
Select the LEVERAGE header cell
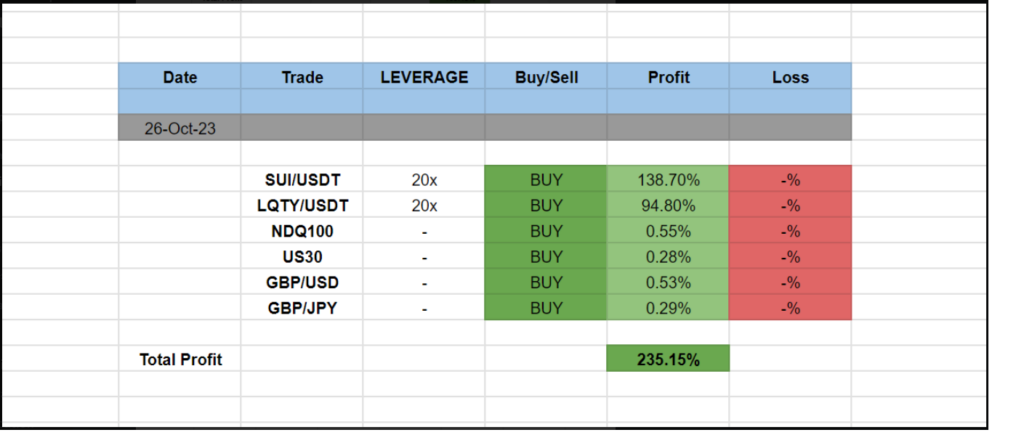click(x=424, y=77)
